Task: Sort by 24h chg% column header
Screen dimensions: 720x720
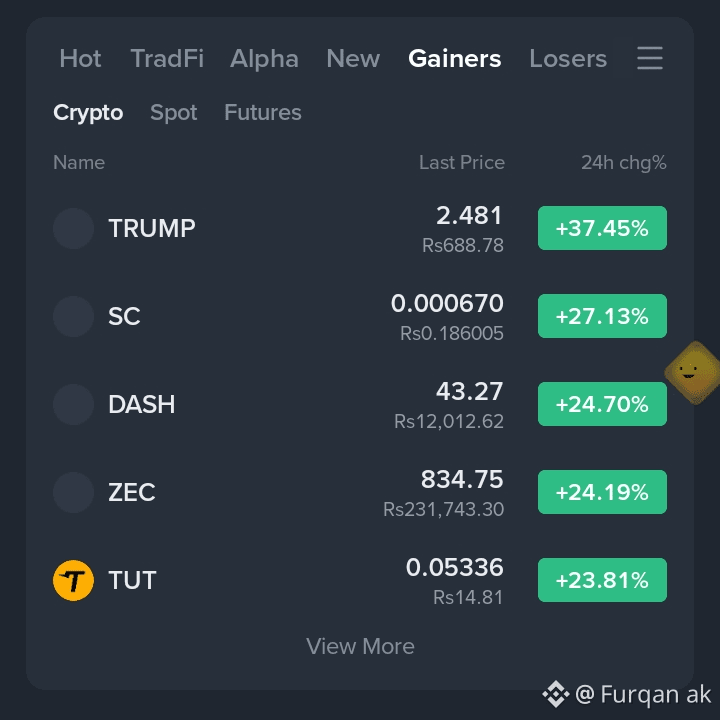Action: click(x=624, y=163)
